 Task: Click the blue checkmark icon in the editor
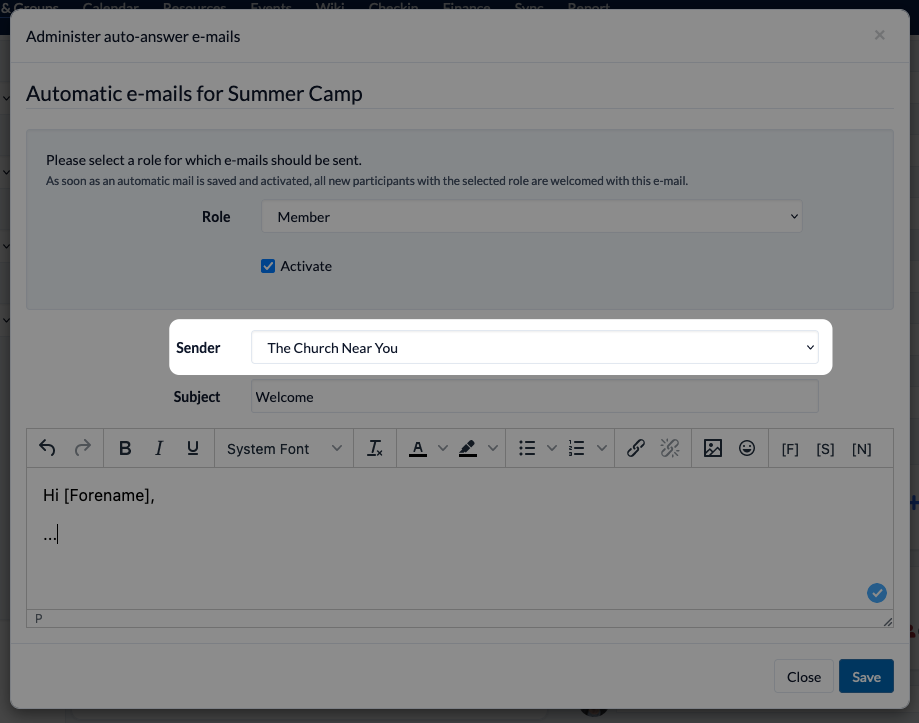click(x=877, y=593)
